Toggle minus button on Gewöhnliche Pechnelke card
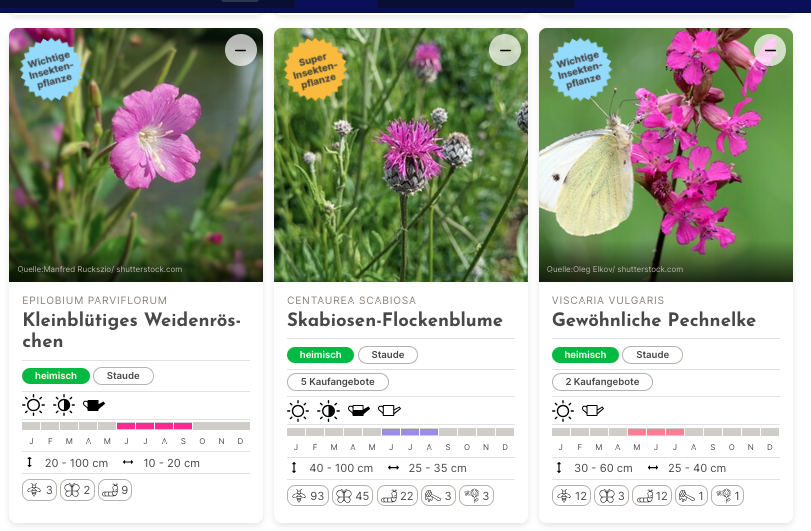The image size is (811, 531). tap(770, 50)
